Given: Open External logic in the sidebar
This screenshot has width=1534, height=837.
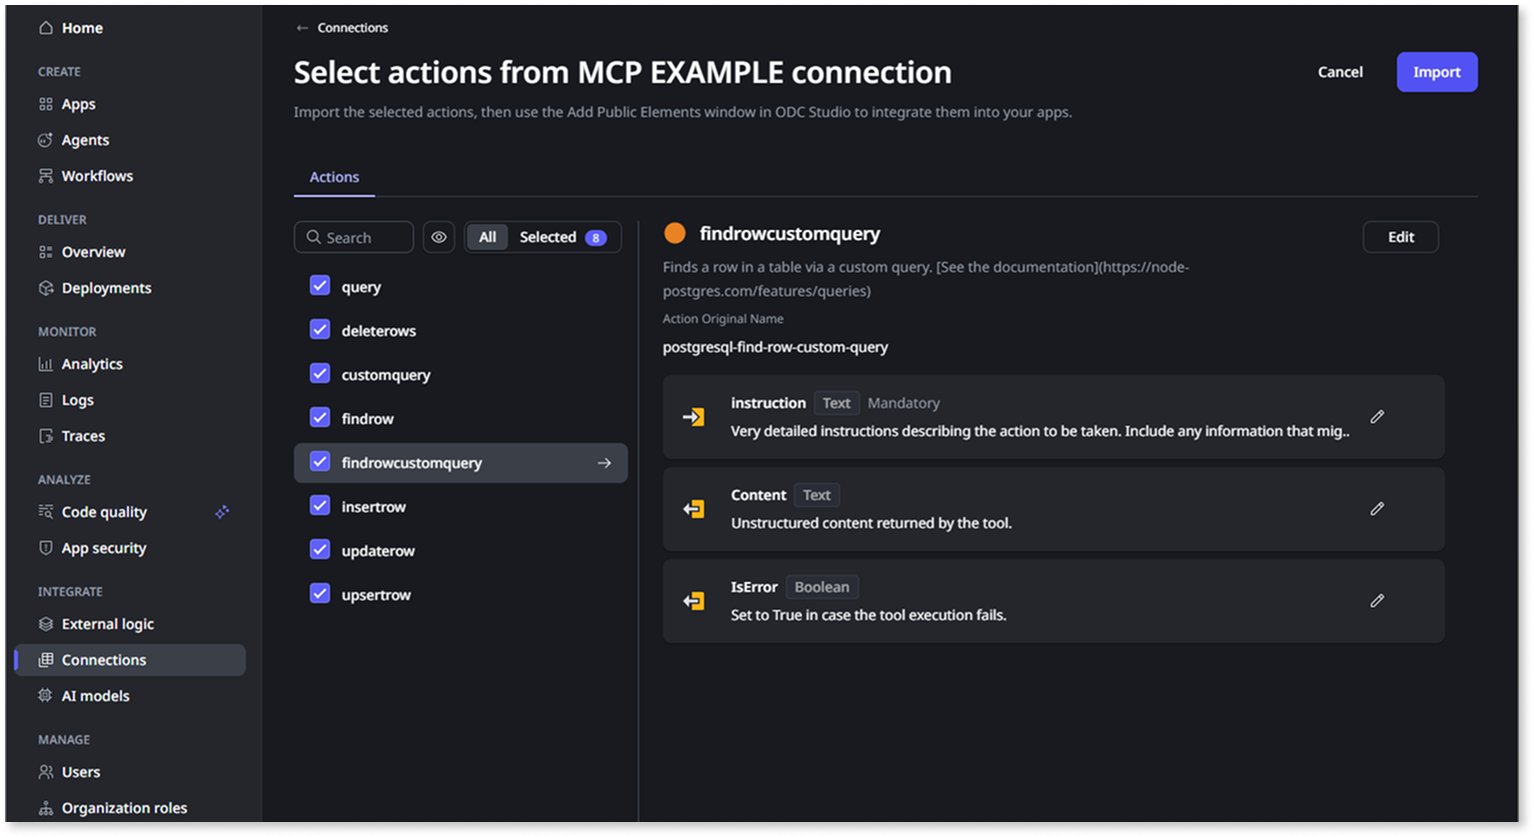Looking at the screenshot, I should (x=108, y=624).
